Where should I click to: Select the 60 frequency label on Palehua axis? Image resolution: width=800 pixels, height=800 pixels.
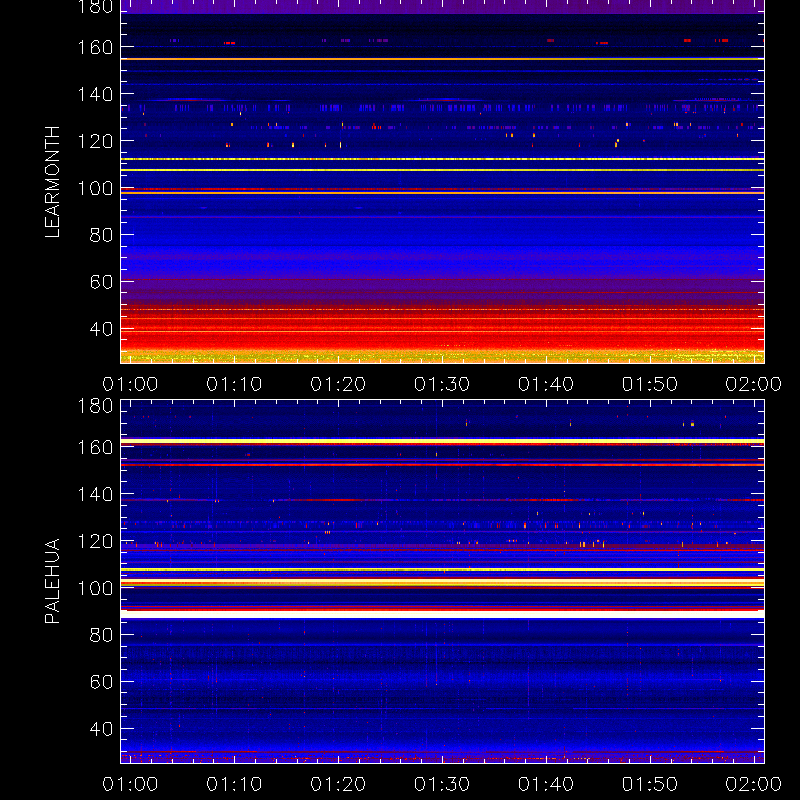[x=101, y=682]
